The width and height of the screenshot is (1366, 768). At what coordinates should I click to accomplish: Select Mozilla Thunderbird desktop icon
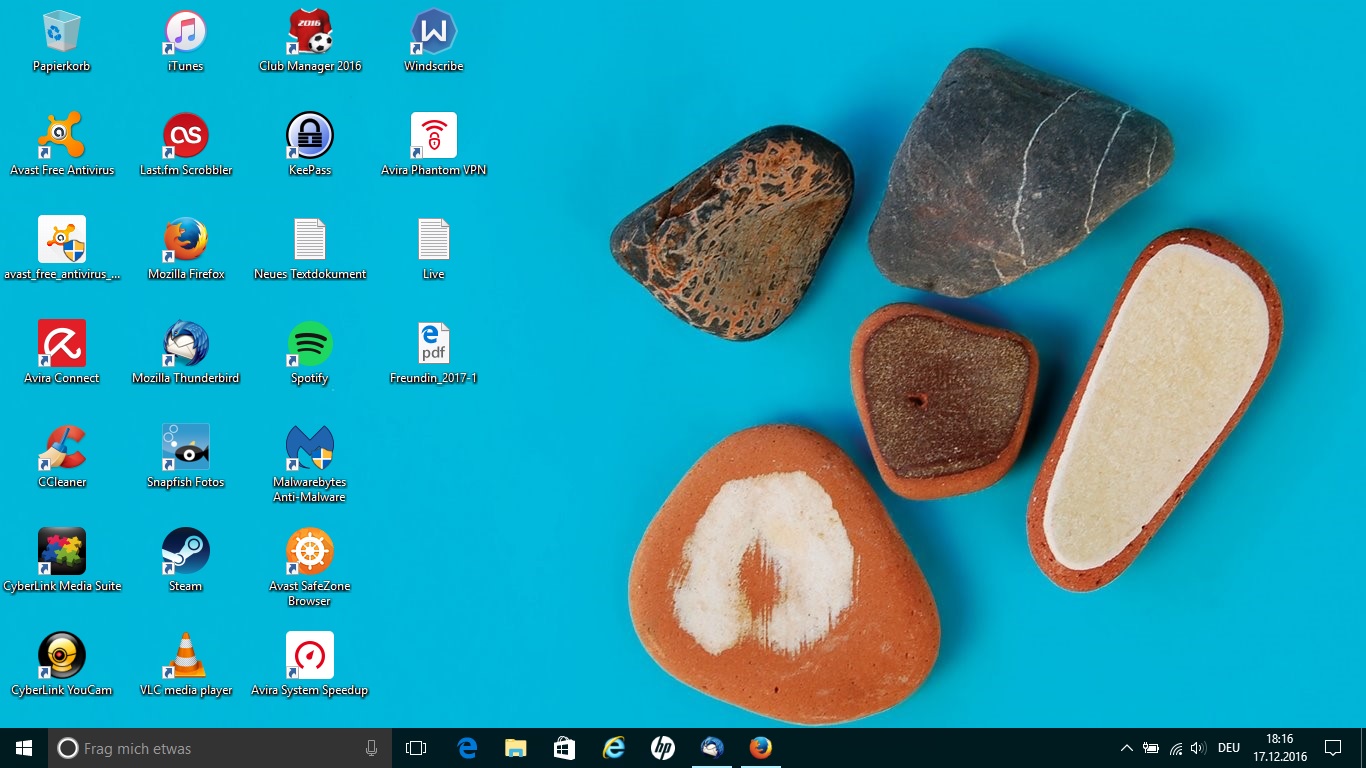185,353
